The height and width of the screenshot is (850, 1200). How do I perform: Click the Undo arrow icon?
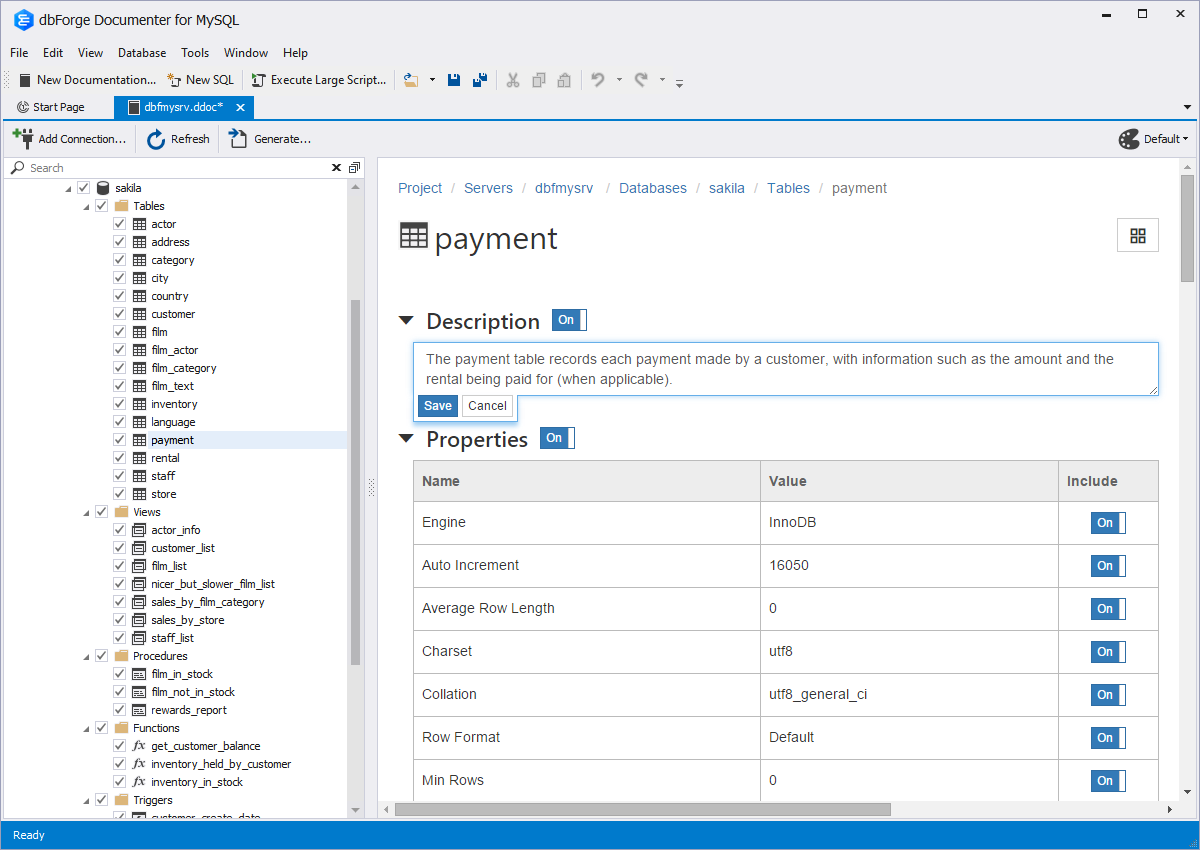coord(598,80)
